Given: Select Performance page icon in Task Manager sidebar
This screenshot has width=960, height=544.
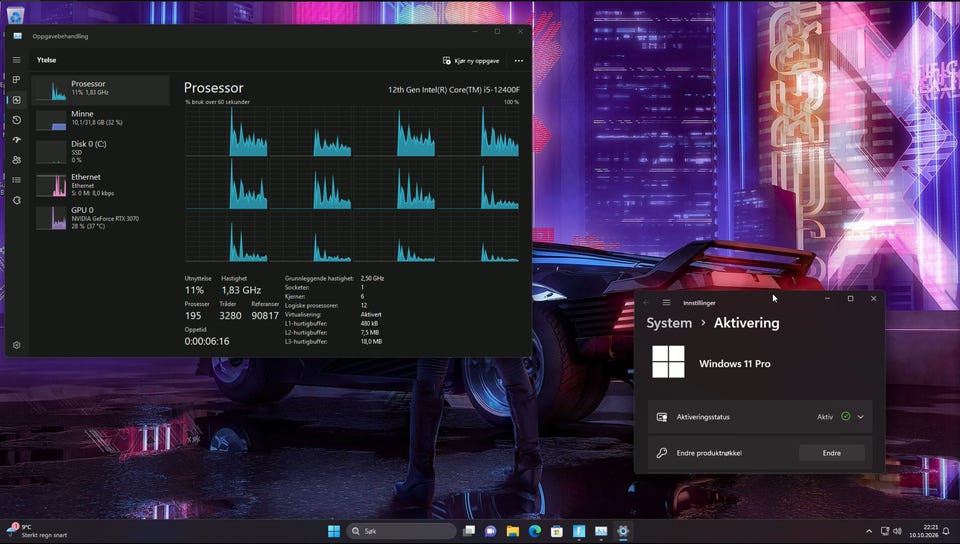Looking at the screenshot, I should 17,100.
